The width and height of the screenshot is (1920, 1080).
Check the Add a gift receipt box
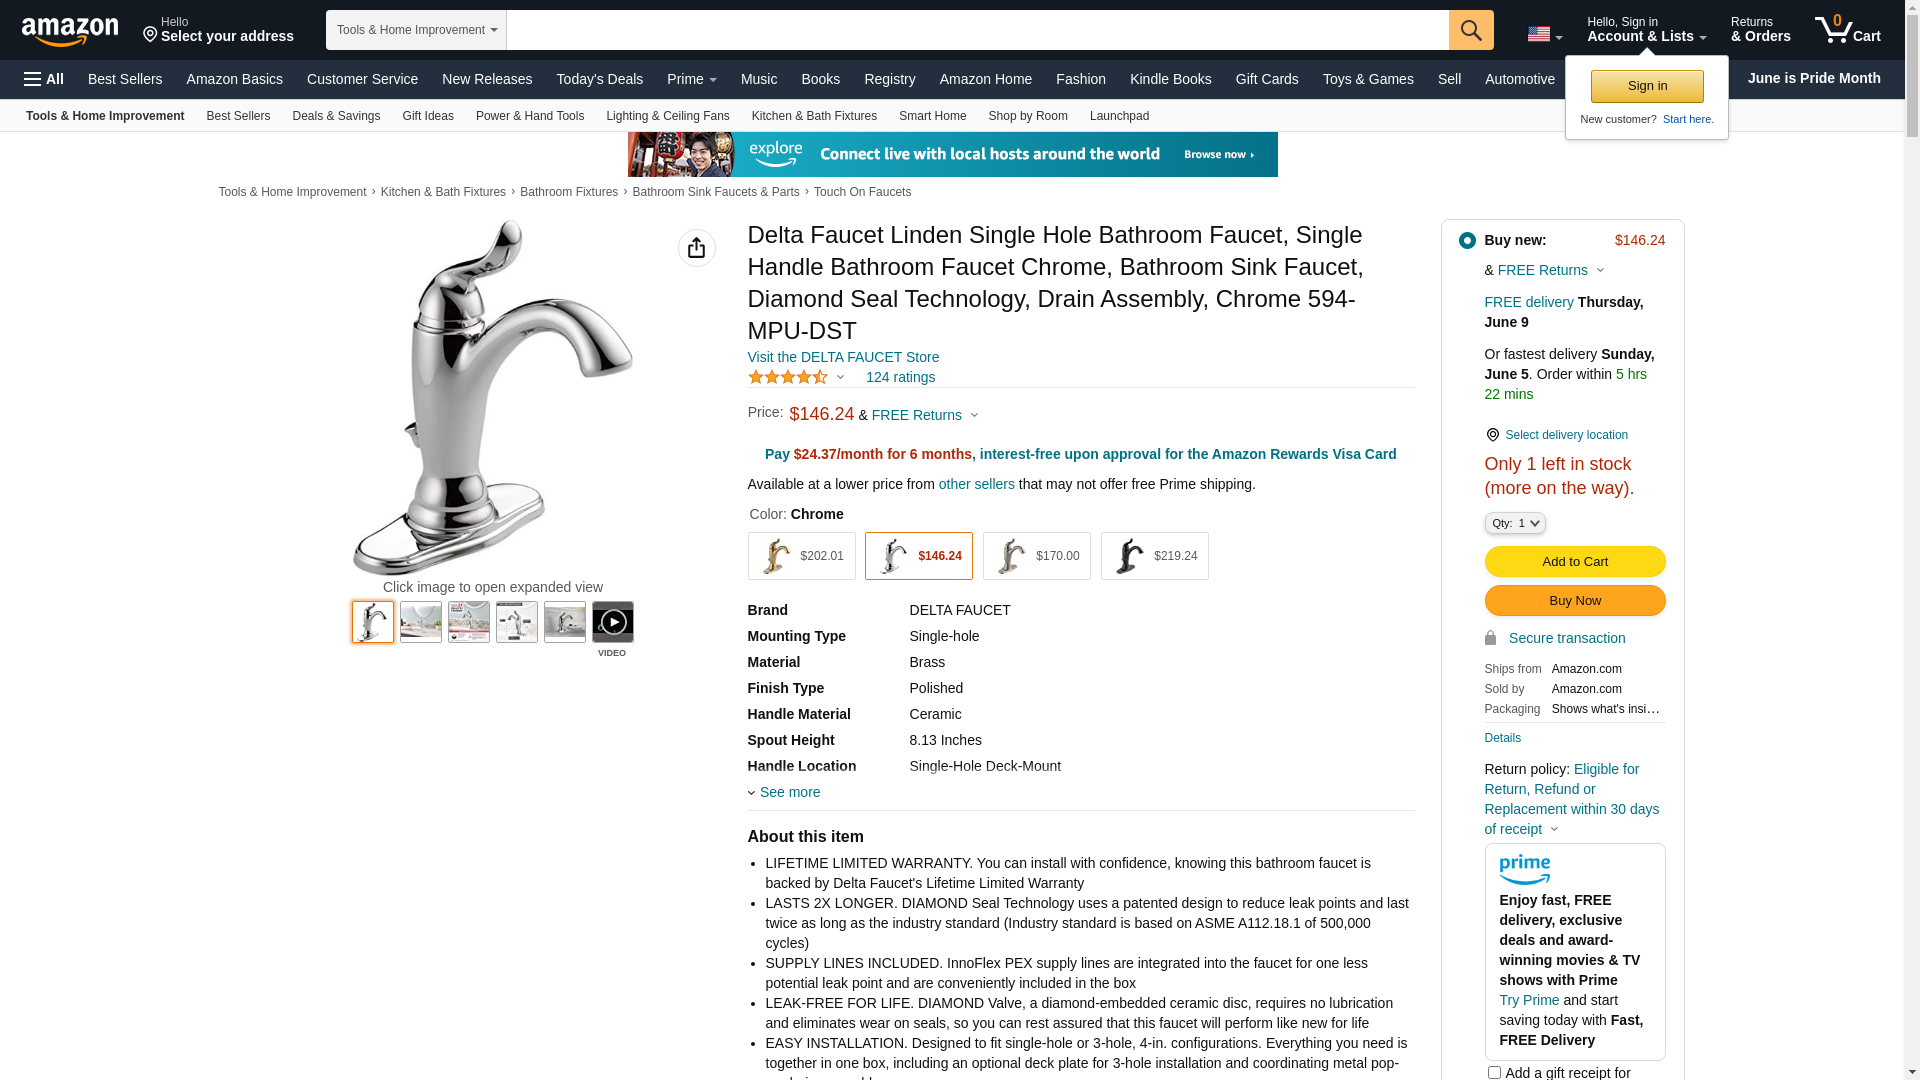click(1494, 1072)
